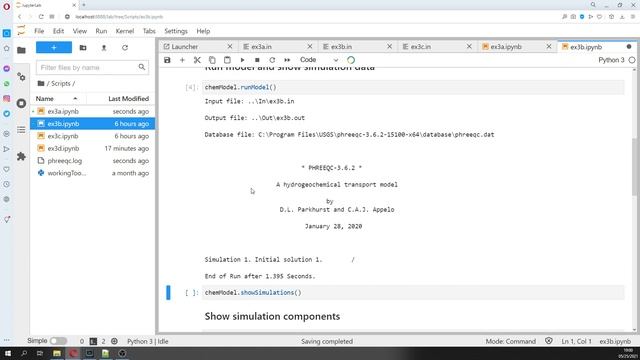The height and width of the screenshot is (360, 640).
Task: Click the Mode: Command status text
Action: [x=511, y=341]
